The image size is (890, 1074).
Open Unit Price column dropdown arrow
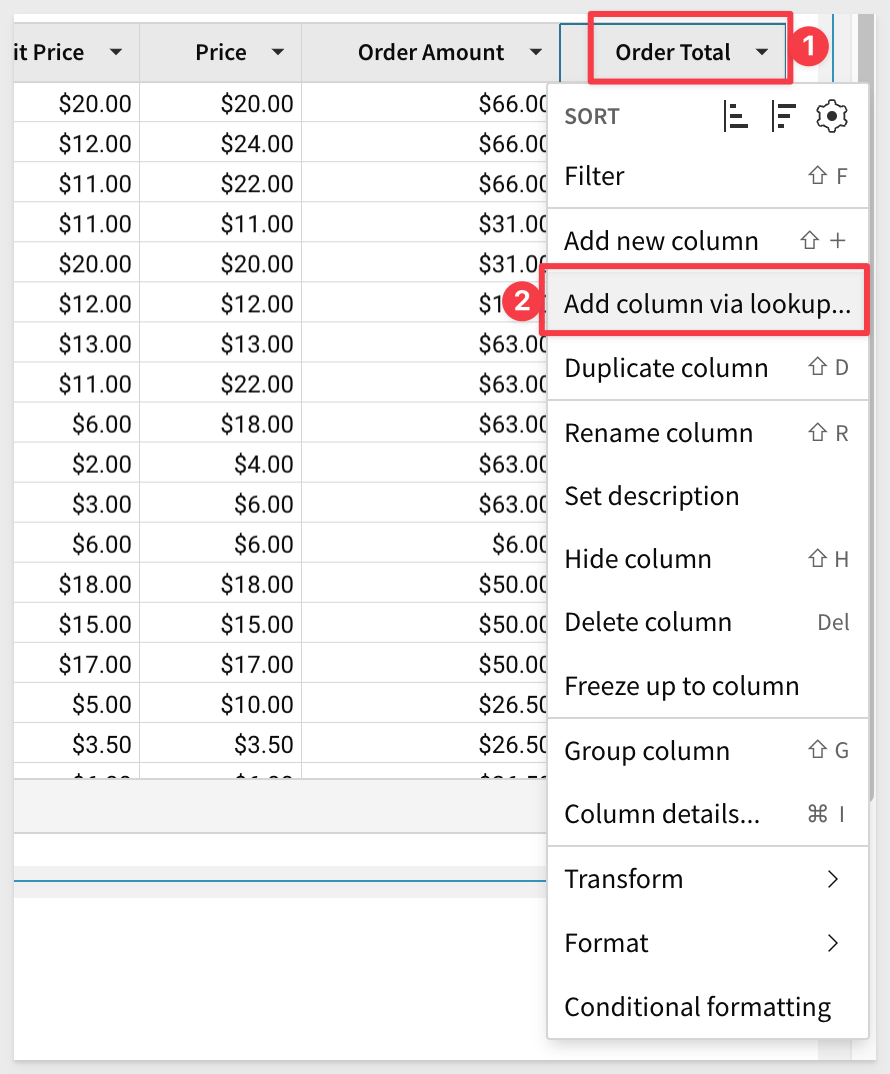point(116,53)
